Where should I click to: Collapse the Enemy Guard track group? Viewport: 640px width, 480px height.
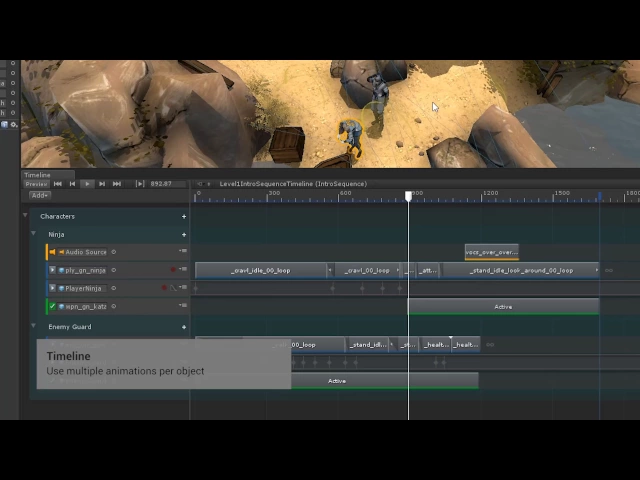[x=33, y=326]
